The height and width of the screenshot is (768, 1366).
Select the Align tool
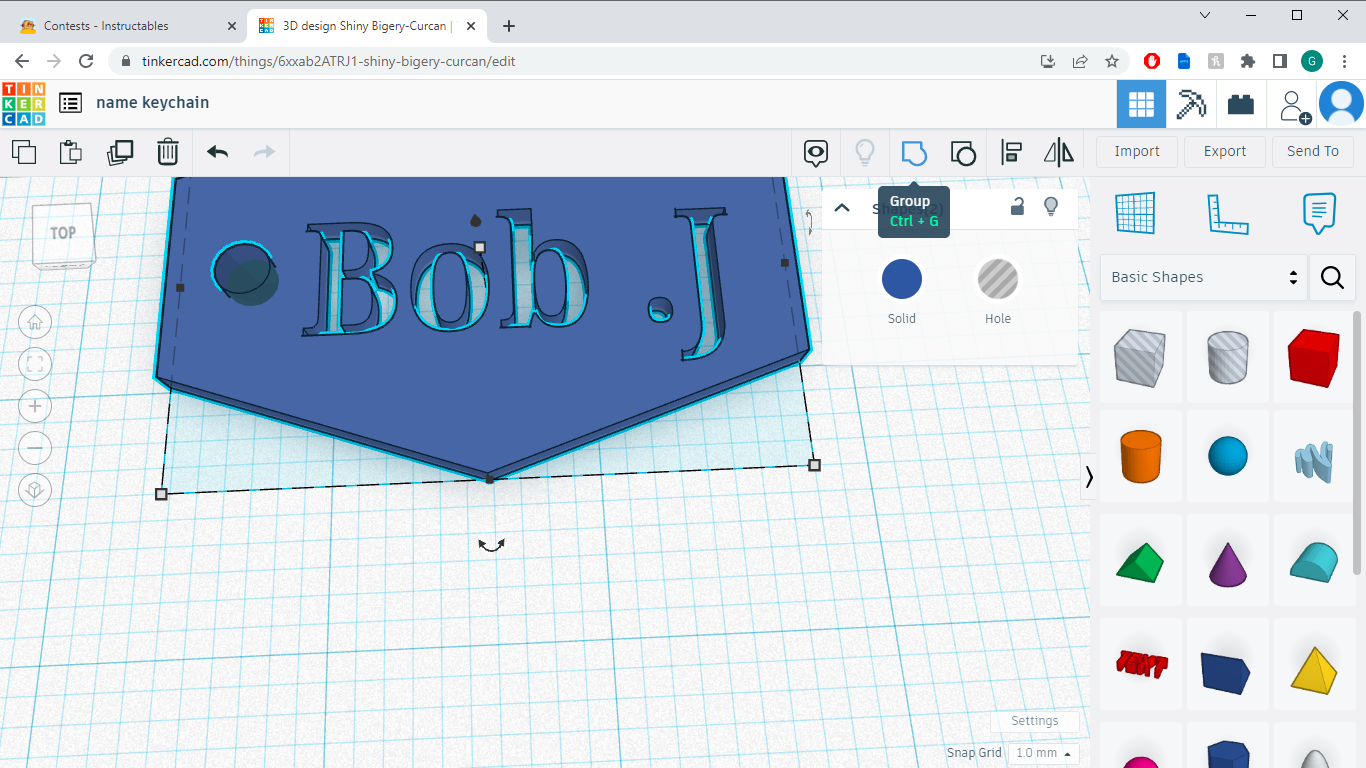(x=1011, y=152)
